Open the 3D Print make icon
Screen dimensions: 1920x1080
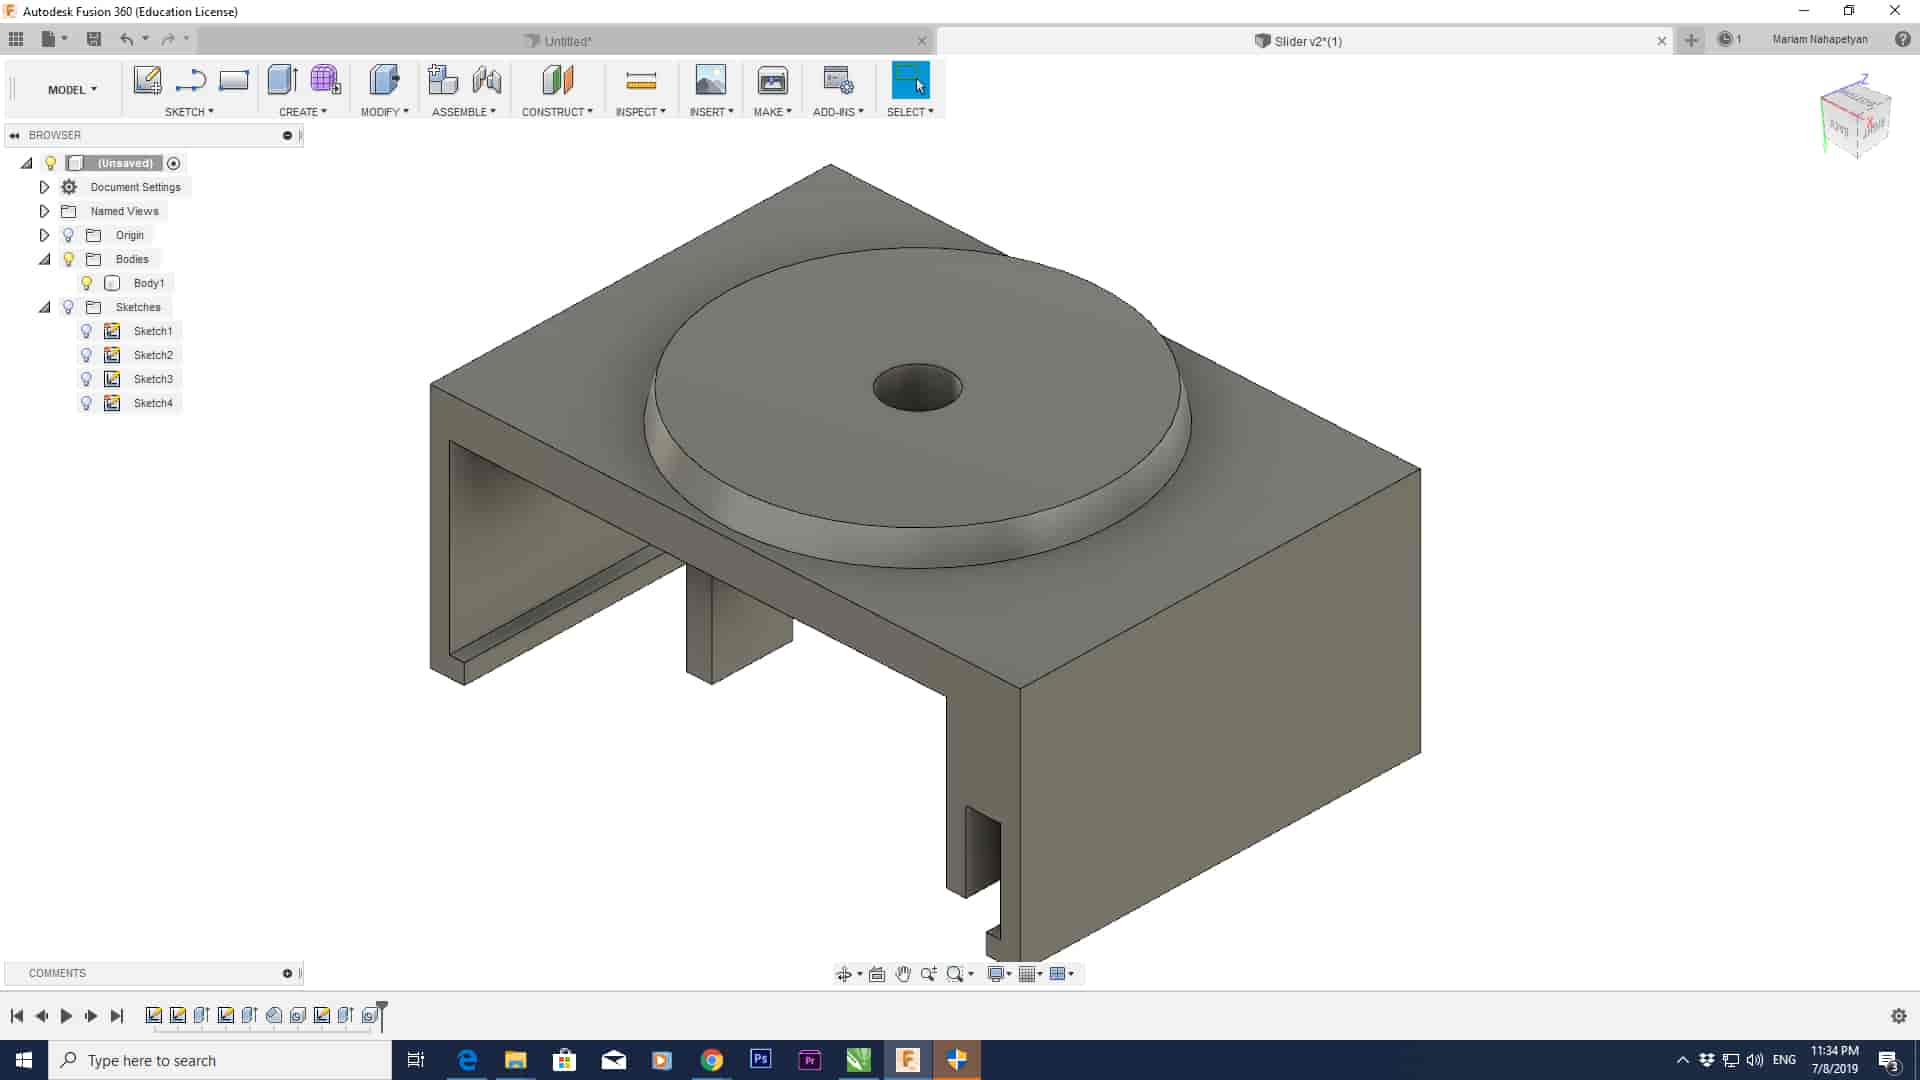click(772, 80)
